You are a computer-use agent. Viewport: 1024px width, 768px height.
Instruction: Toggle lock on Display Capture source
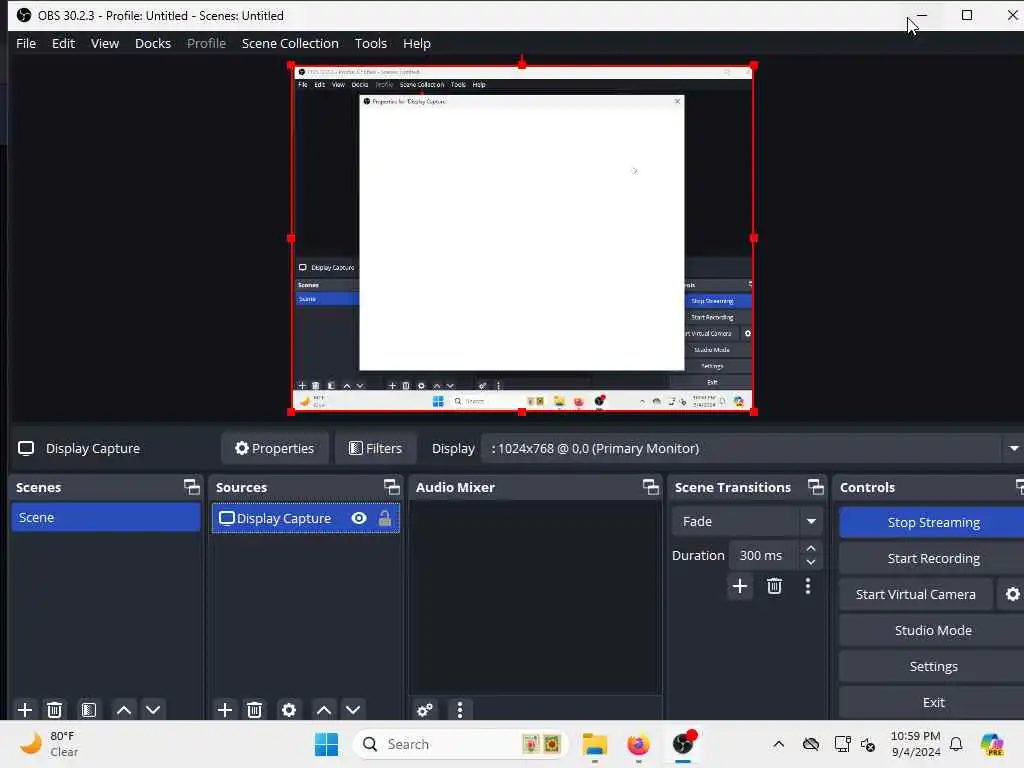click(385, 519)
